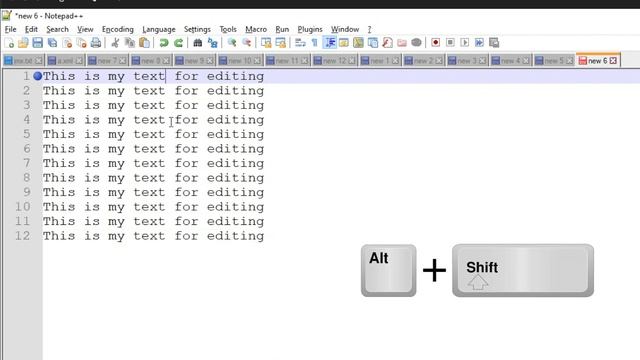Open the Settings menu

(x=197, y=29)
